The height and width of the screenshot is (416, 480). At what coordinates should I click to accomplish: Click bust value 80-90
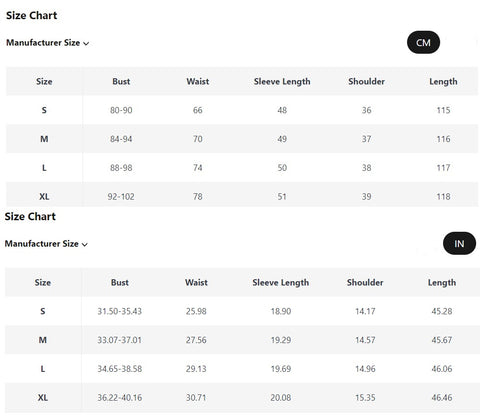121,110
